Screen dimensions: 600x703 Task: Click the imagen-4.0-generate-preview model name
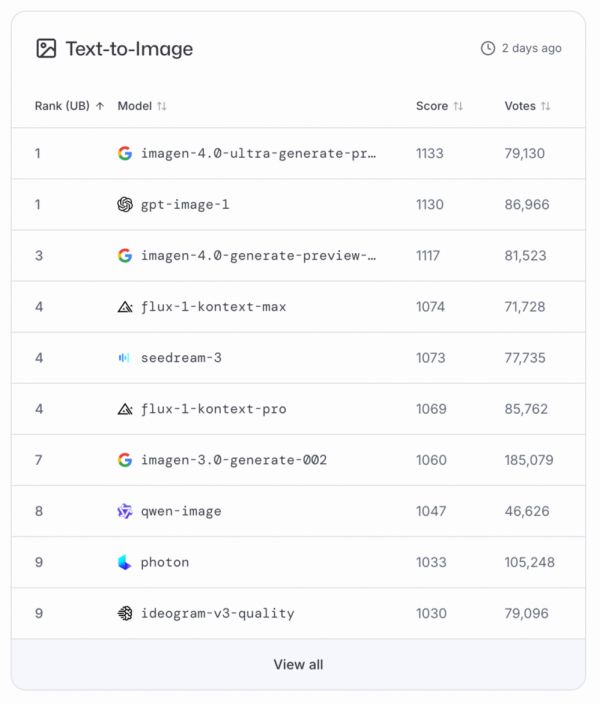[258, 255]
